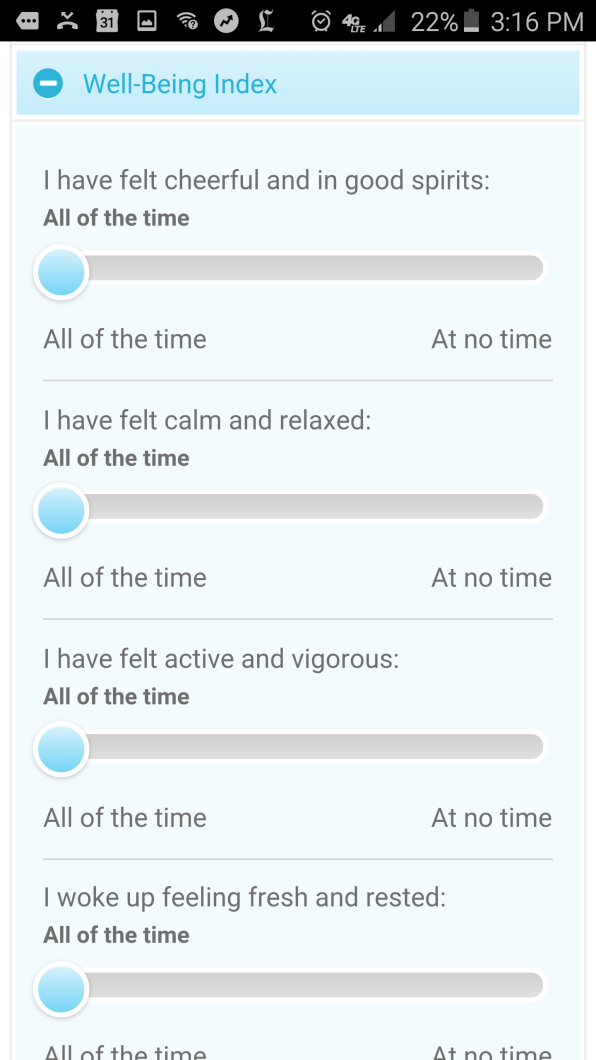This screenshot has width=596, height=1060.
Task: Open the calendar 31 notification icon
Action: click(107, 22)
